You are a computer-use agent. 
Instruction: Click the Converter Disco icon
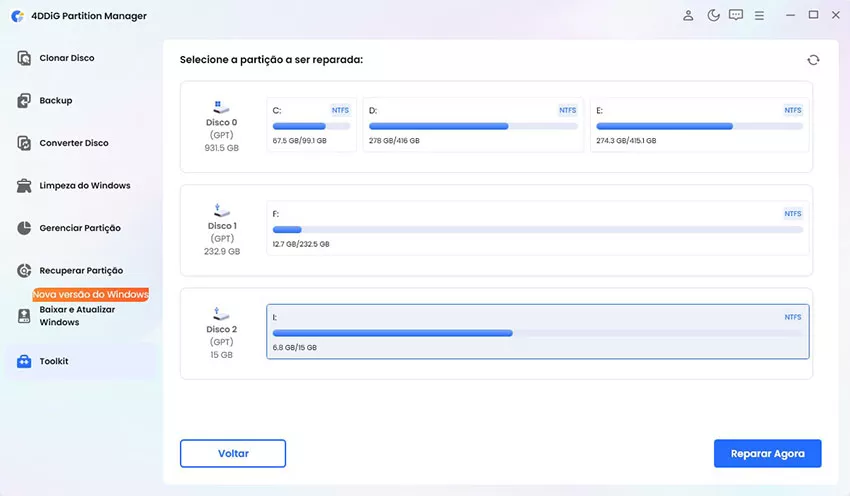(x=24, y=143)
